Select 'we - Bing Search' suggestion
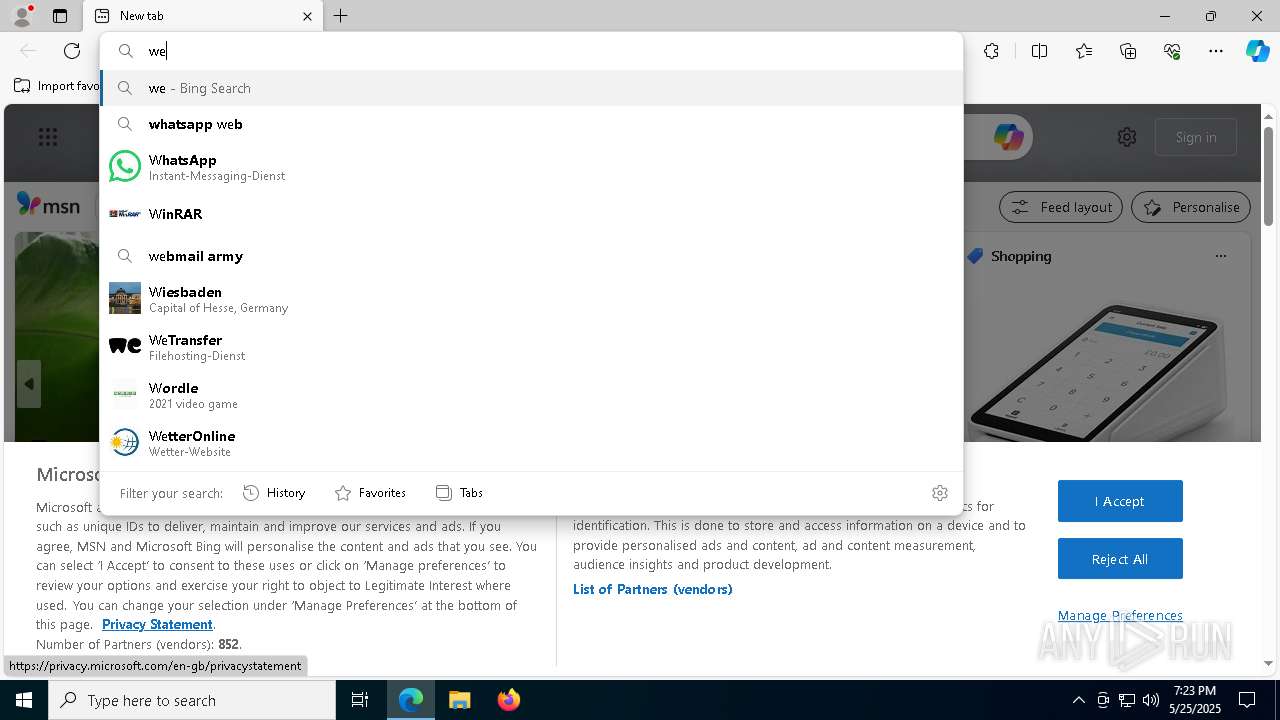The height and width of the screenshot is (720, 1280). [531, 88]
